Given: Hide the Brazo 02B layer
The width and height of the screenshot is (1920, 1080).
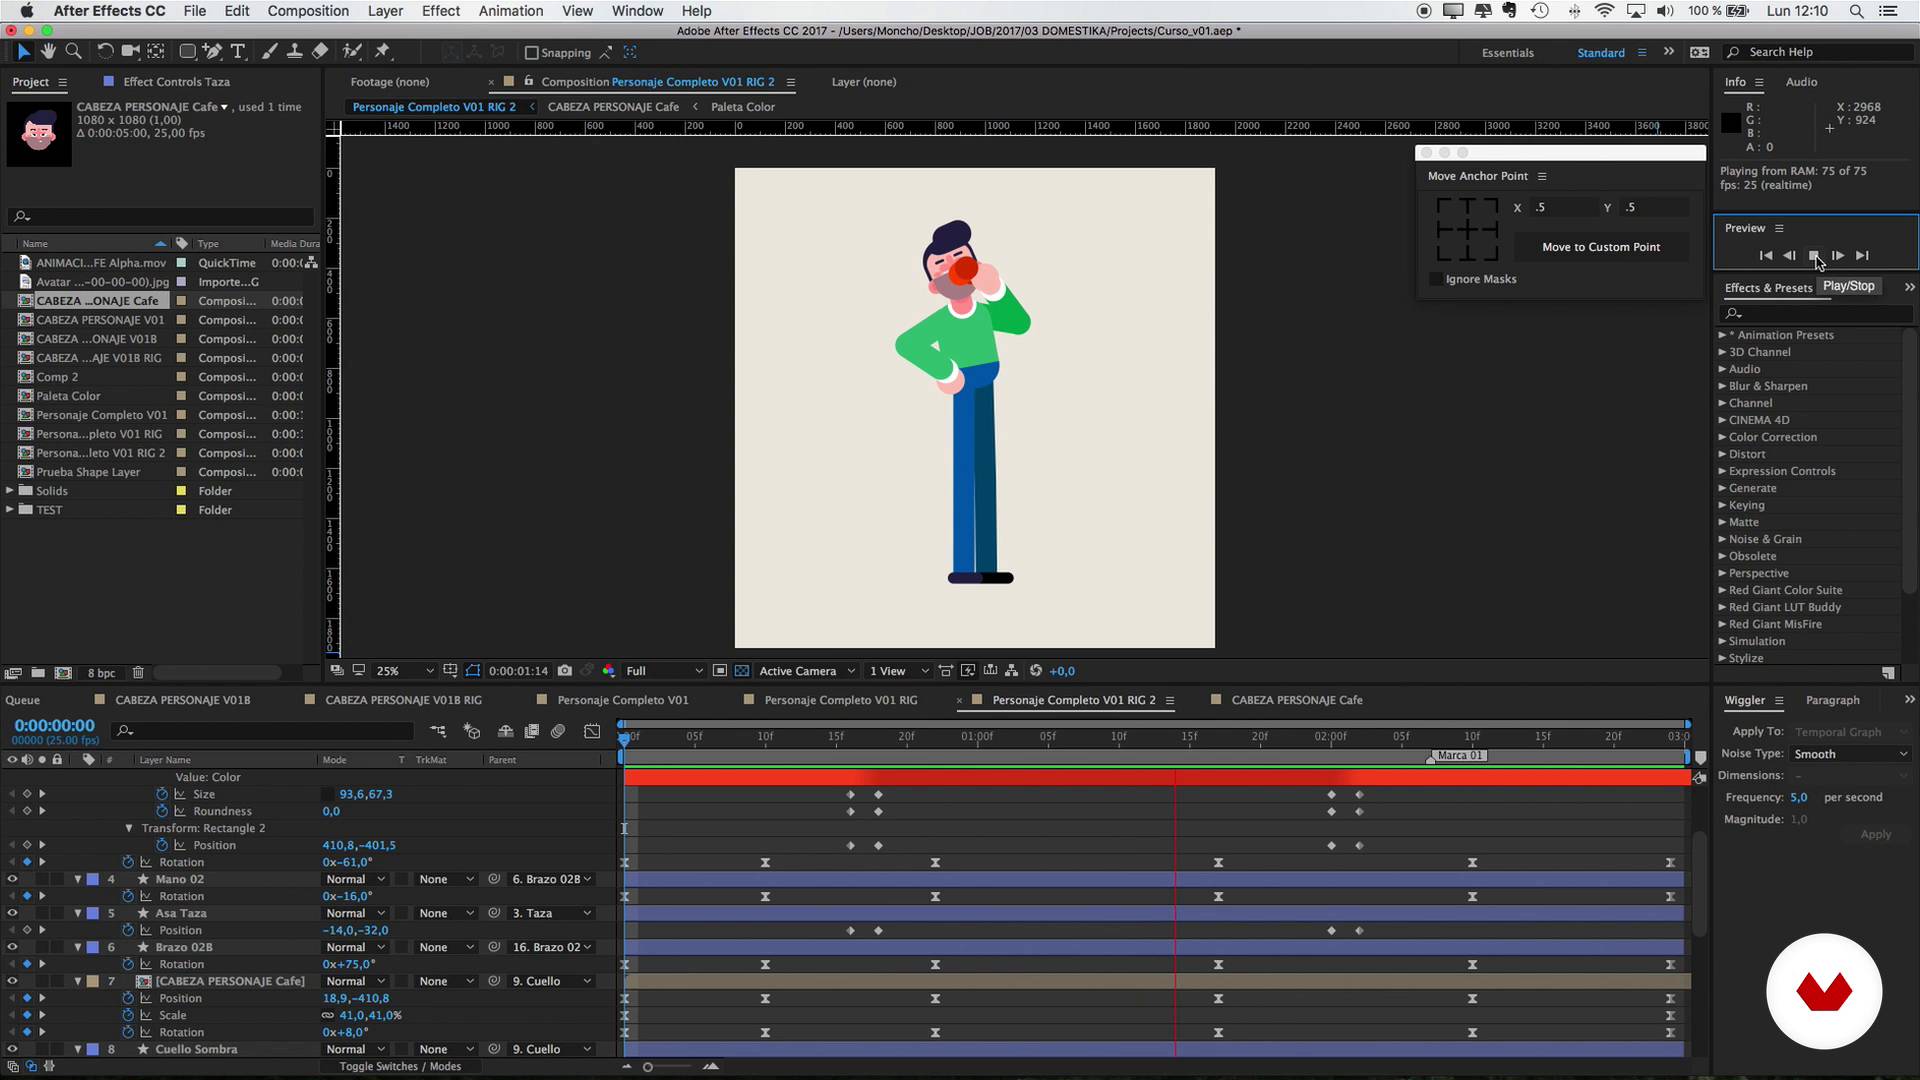Looking at the screenshot, I should click(12, 948).
